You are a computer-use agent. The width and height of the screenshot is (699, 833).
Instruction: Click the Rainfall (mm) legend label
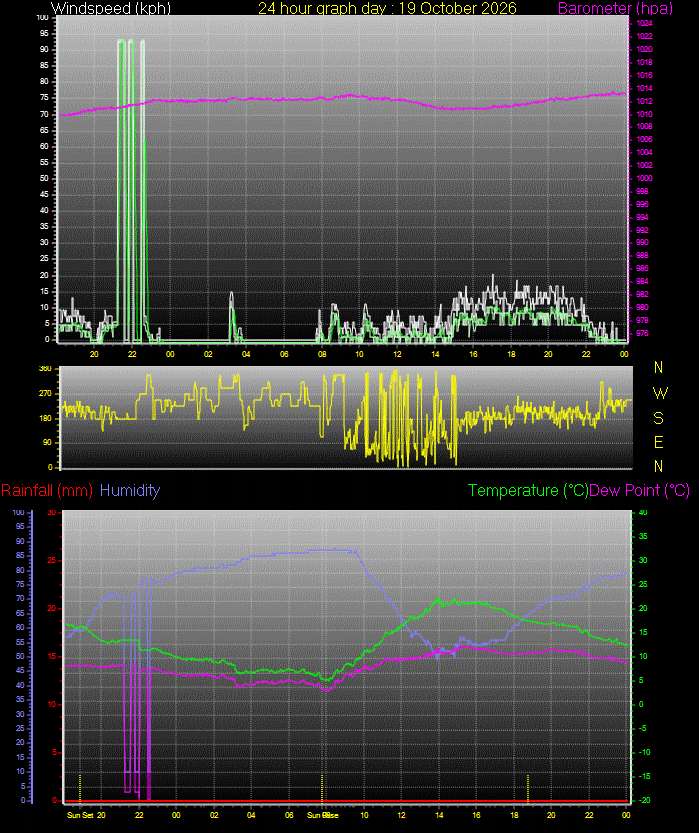click(47, 490)
